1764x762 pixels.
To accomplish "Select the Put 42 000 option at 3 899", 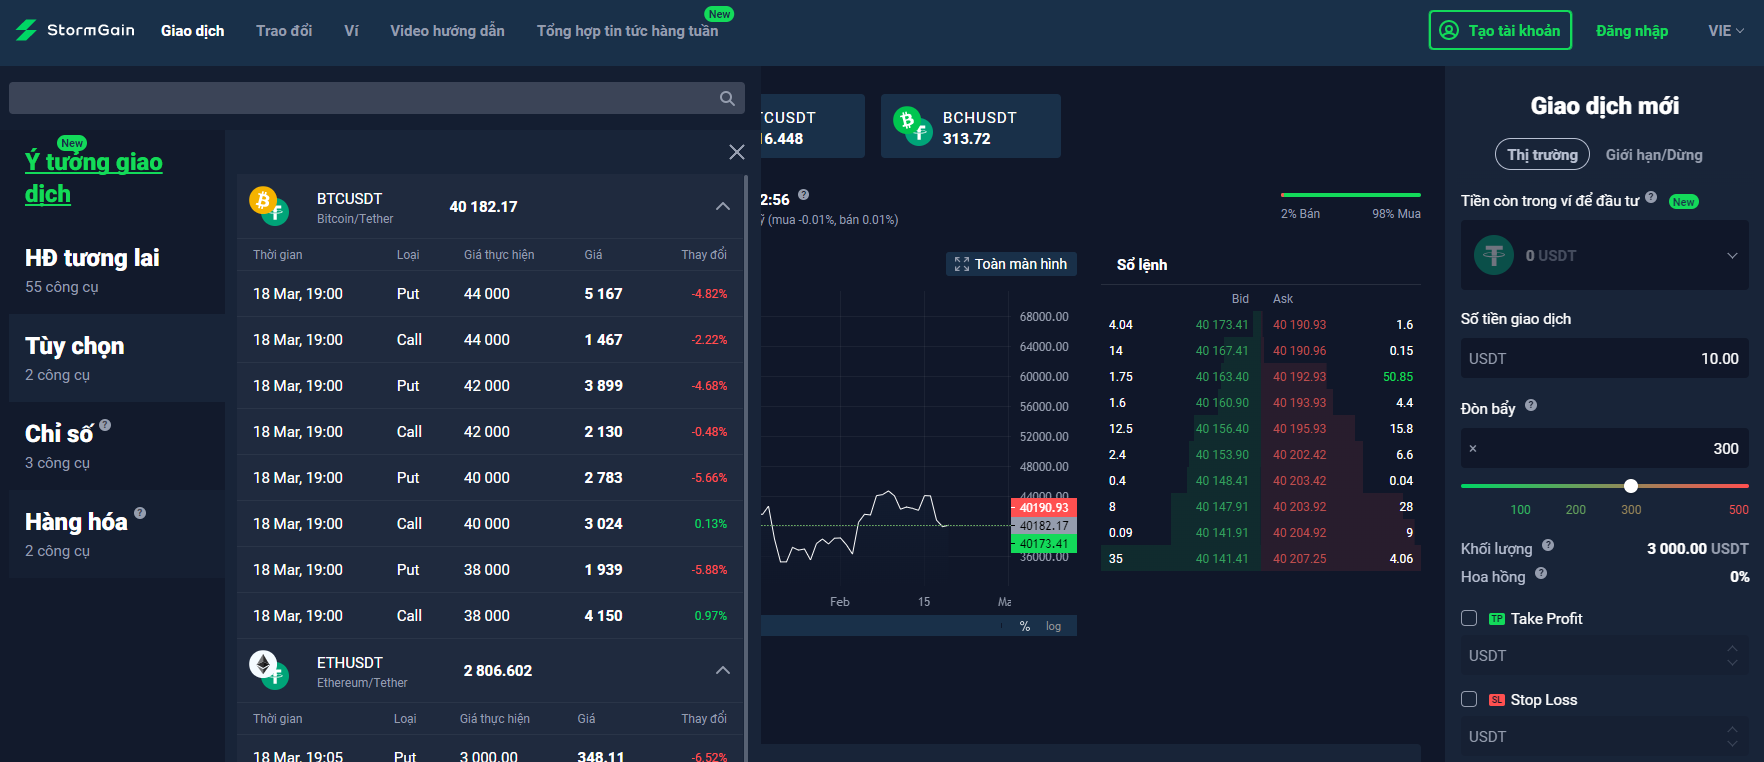I will coord(490,386).
